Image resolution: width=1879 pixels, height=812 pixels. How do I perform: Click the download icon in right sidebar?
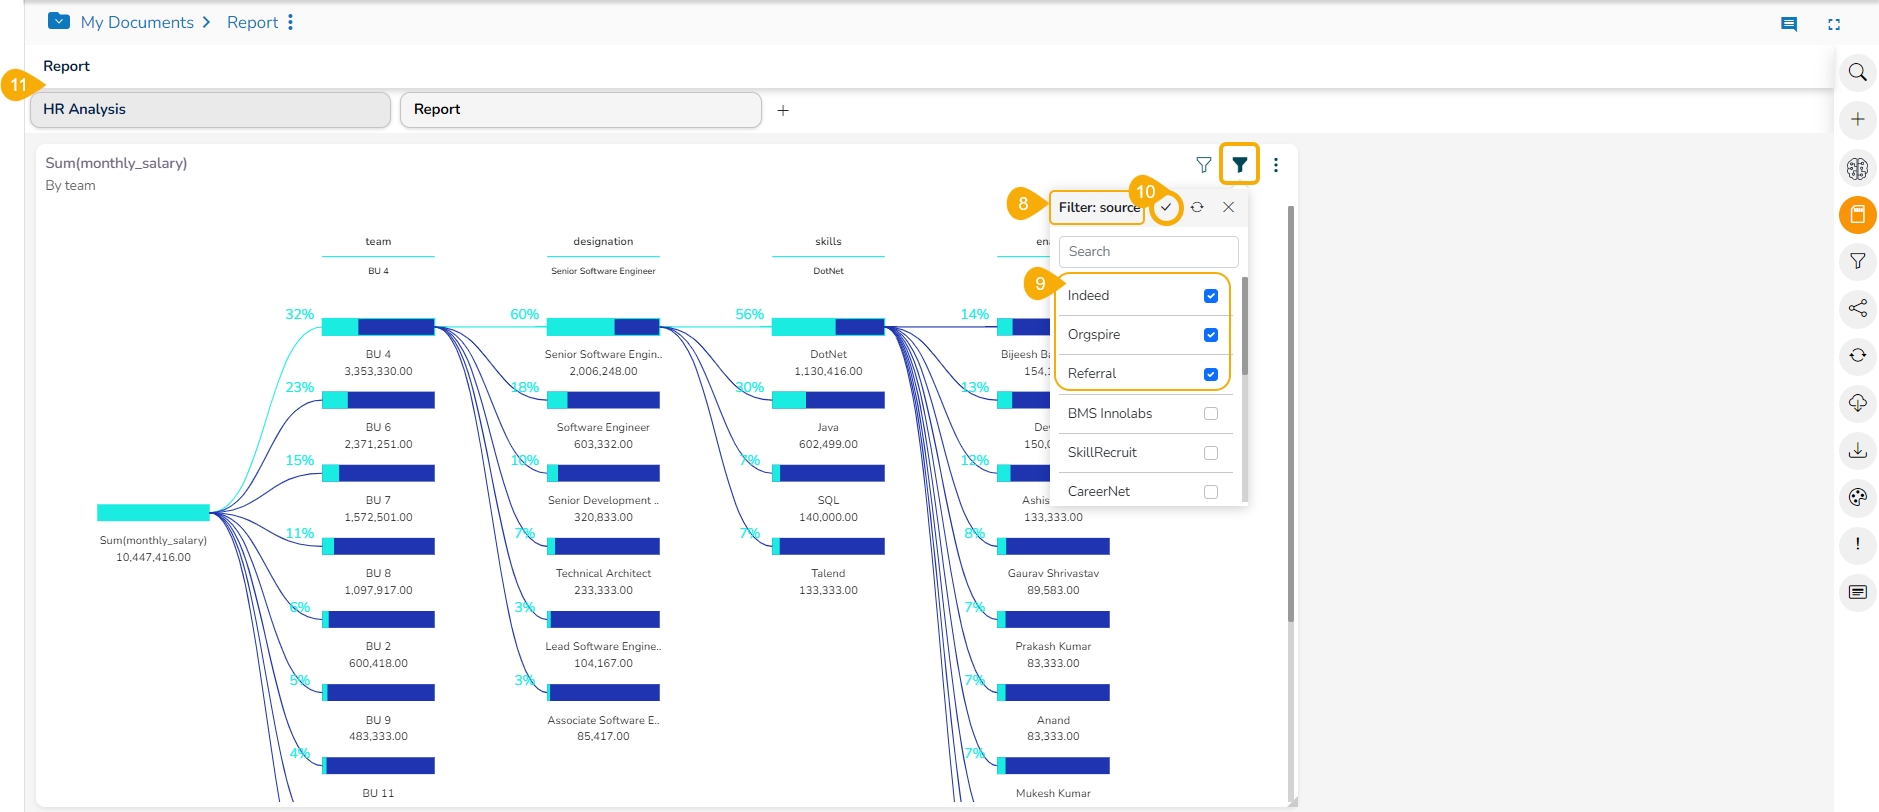[1857, 450]
